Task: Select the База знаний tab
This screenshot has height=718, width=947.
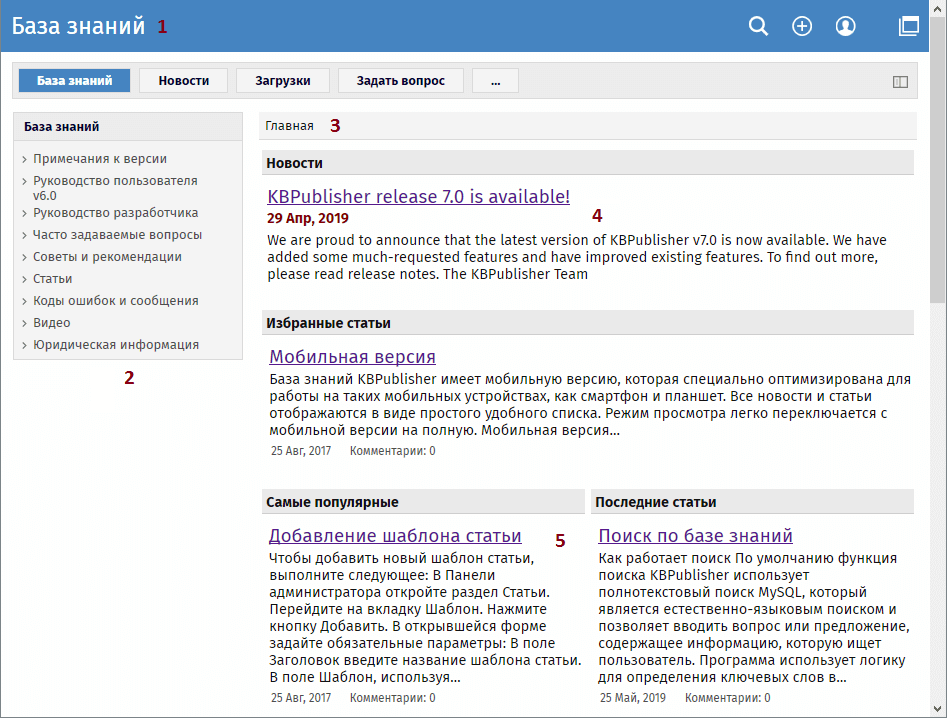Action: click(74, 80)
